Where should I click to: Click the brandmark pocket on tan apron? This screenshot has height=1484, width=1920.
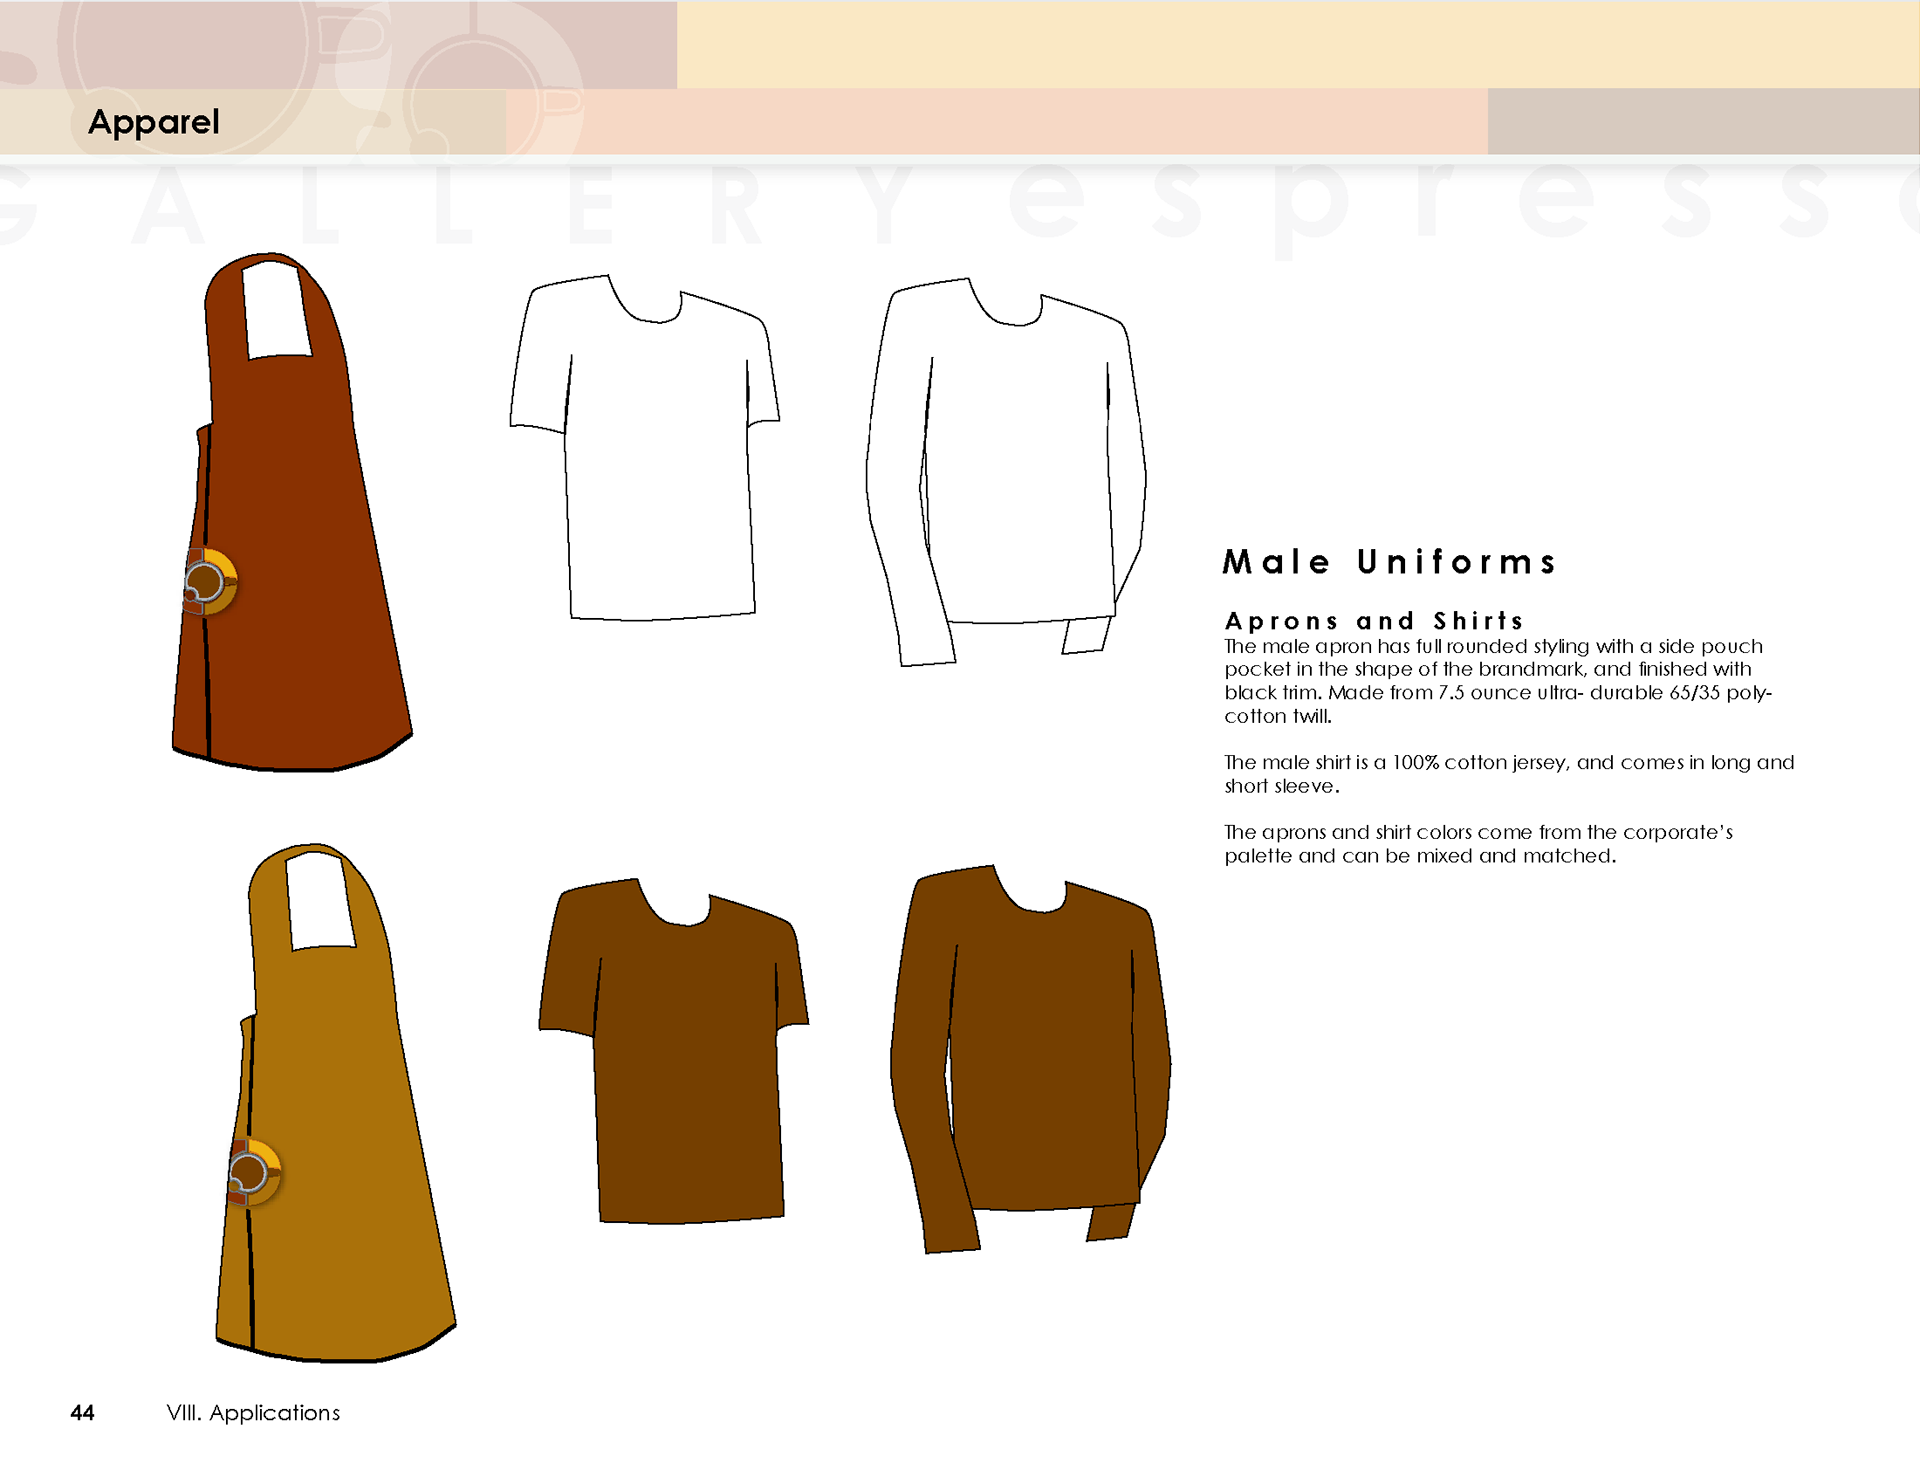pos(254,1172)
